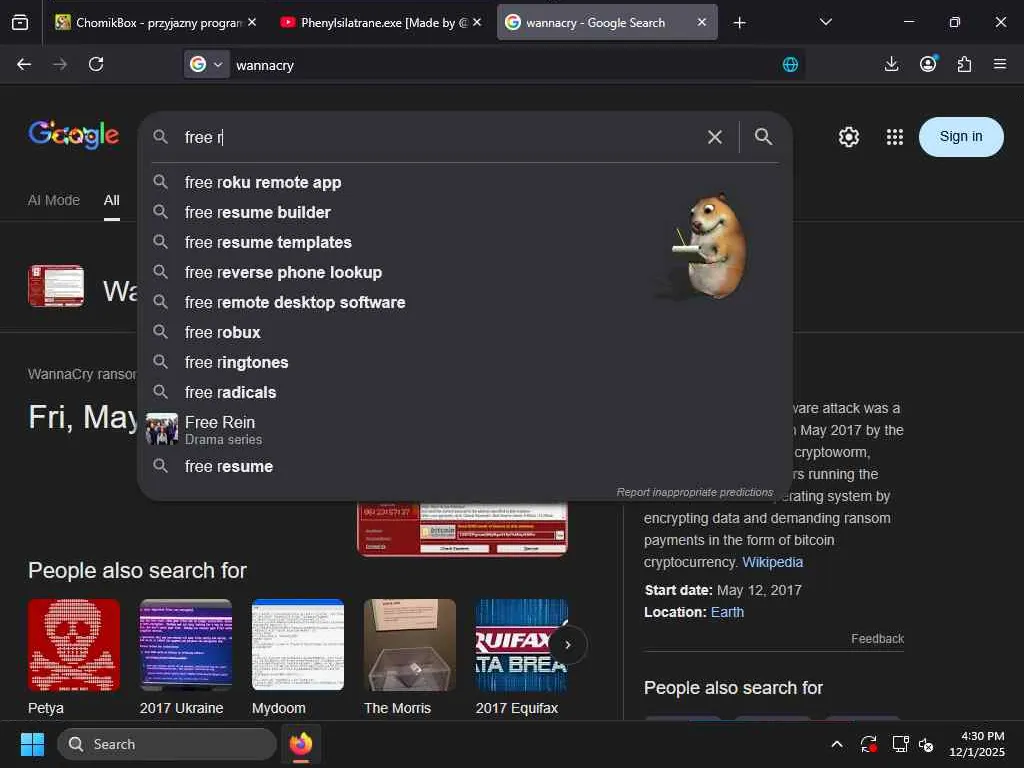This screenshot has width=1024, height=768.
Task: Go back with the browser back arrow
Action: coord(24,64)
